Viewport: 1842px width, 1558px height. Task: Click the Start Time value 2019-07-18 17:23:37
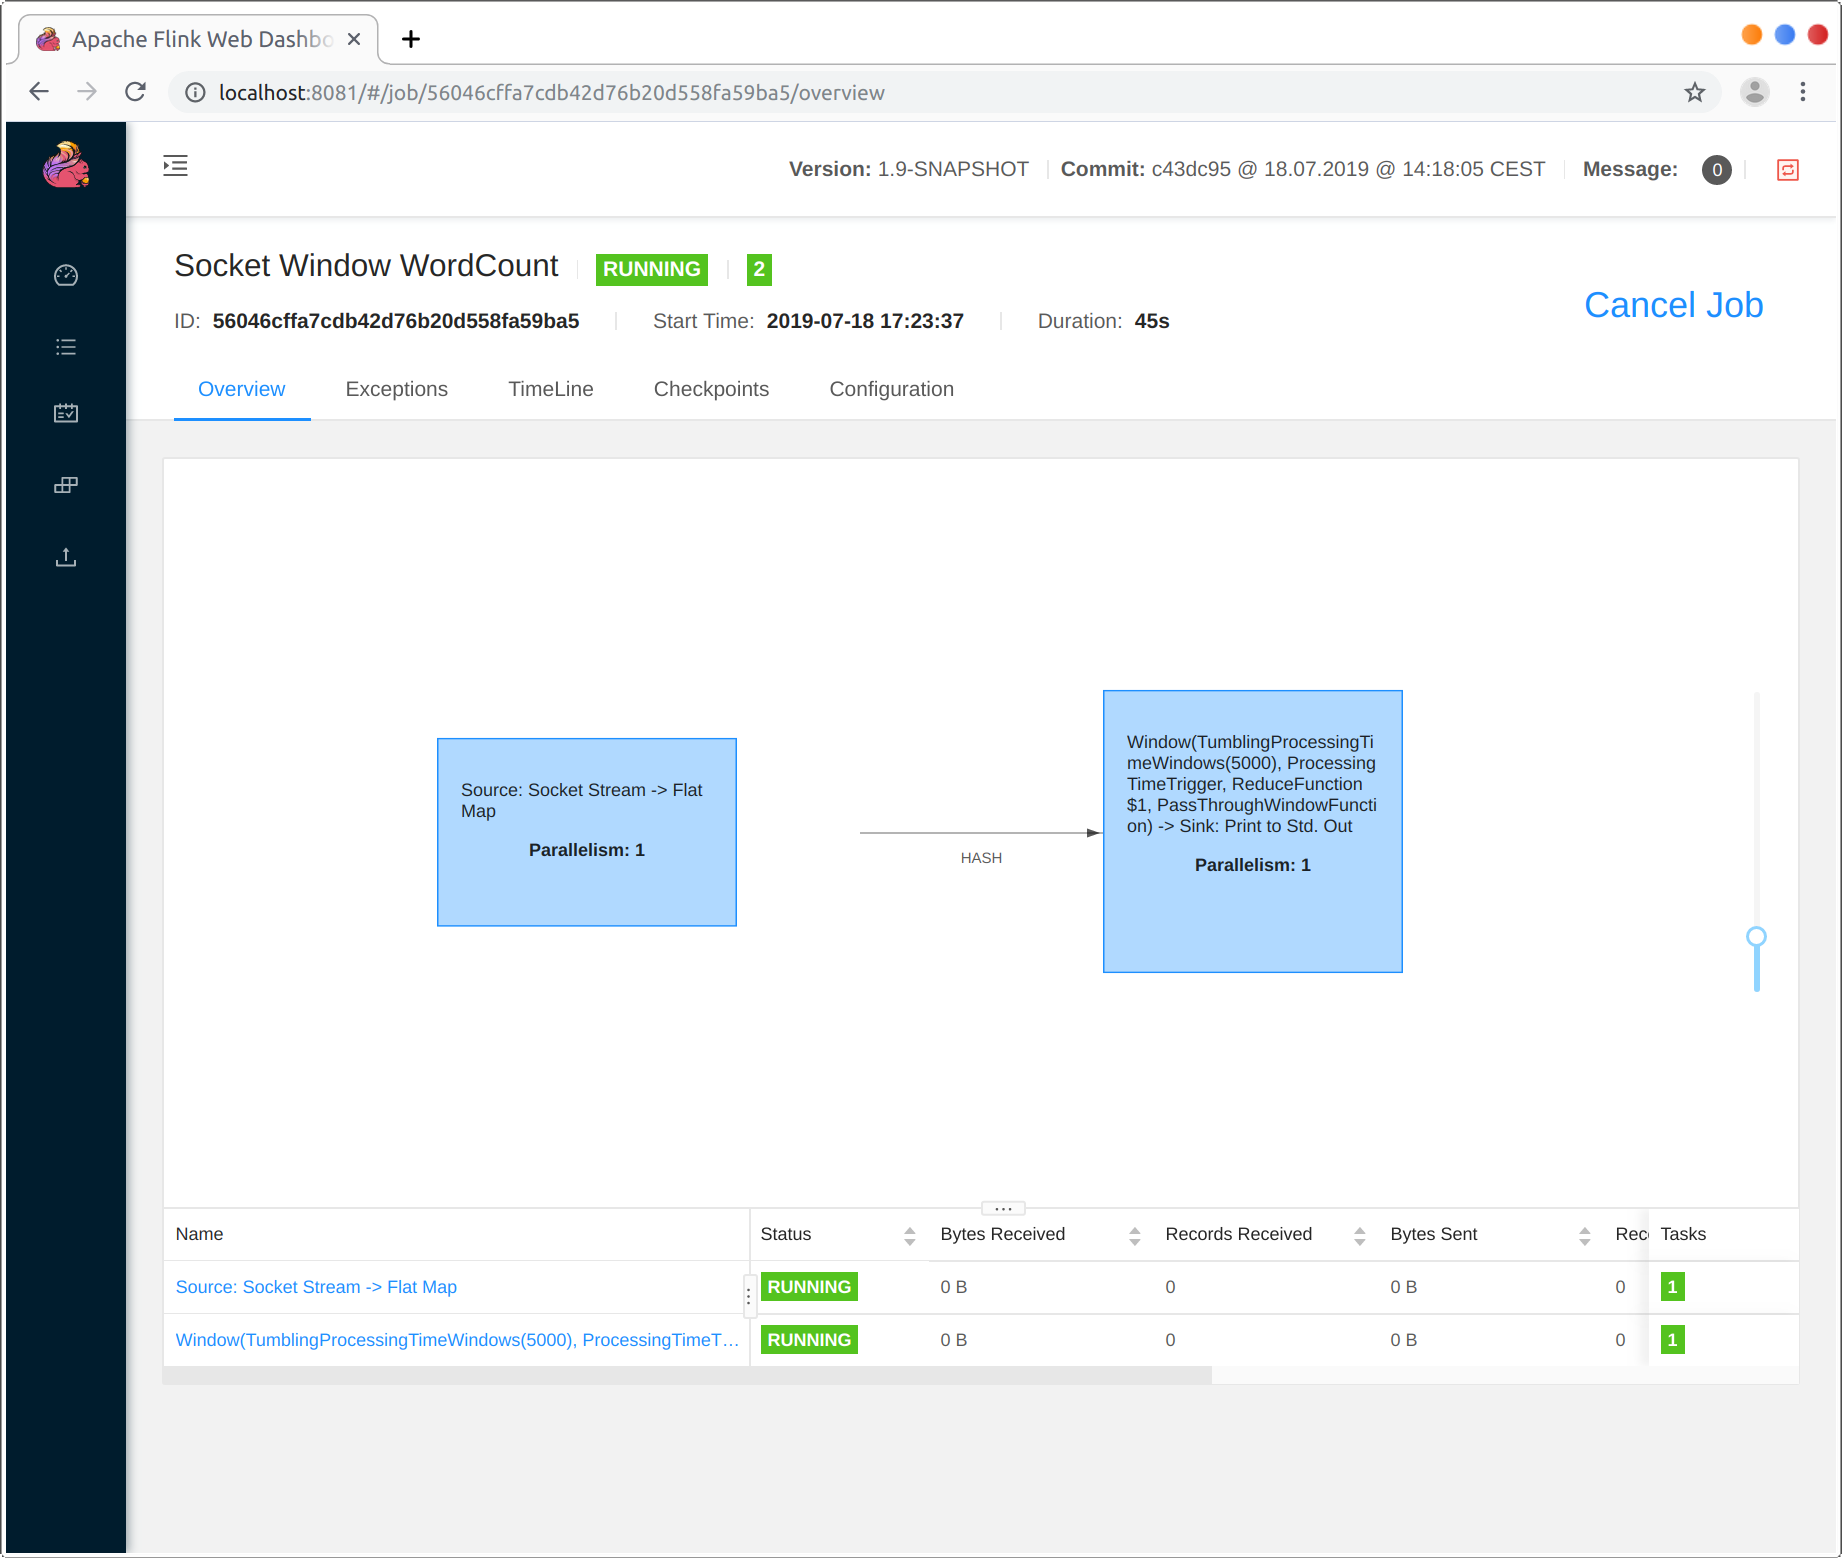click(865, 321)
